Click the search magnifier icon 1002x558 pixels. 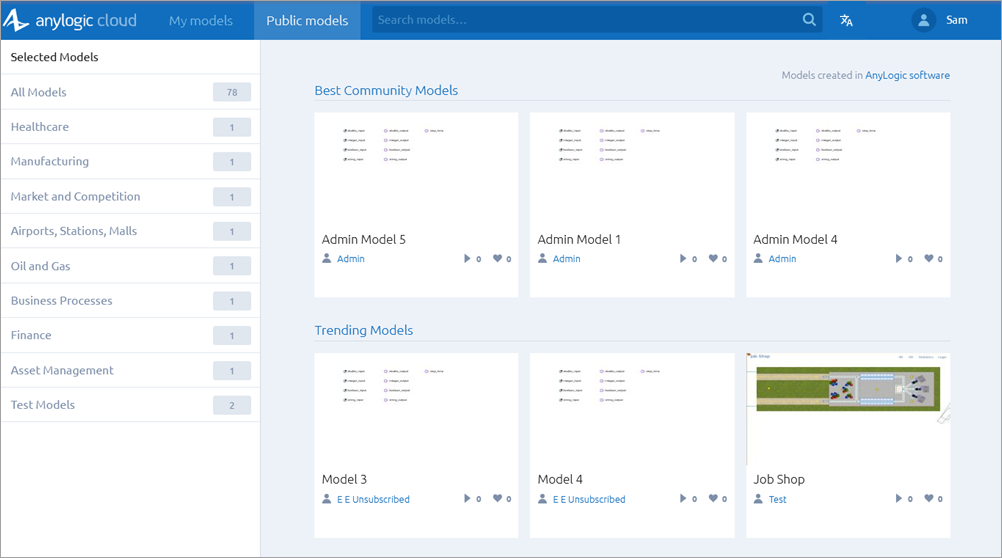point(809,20)
